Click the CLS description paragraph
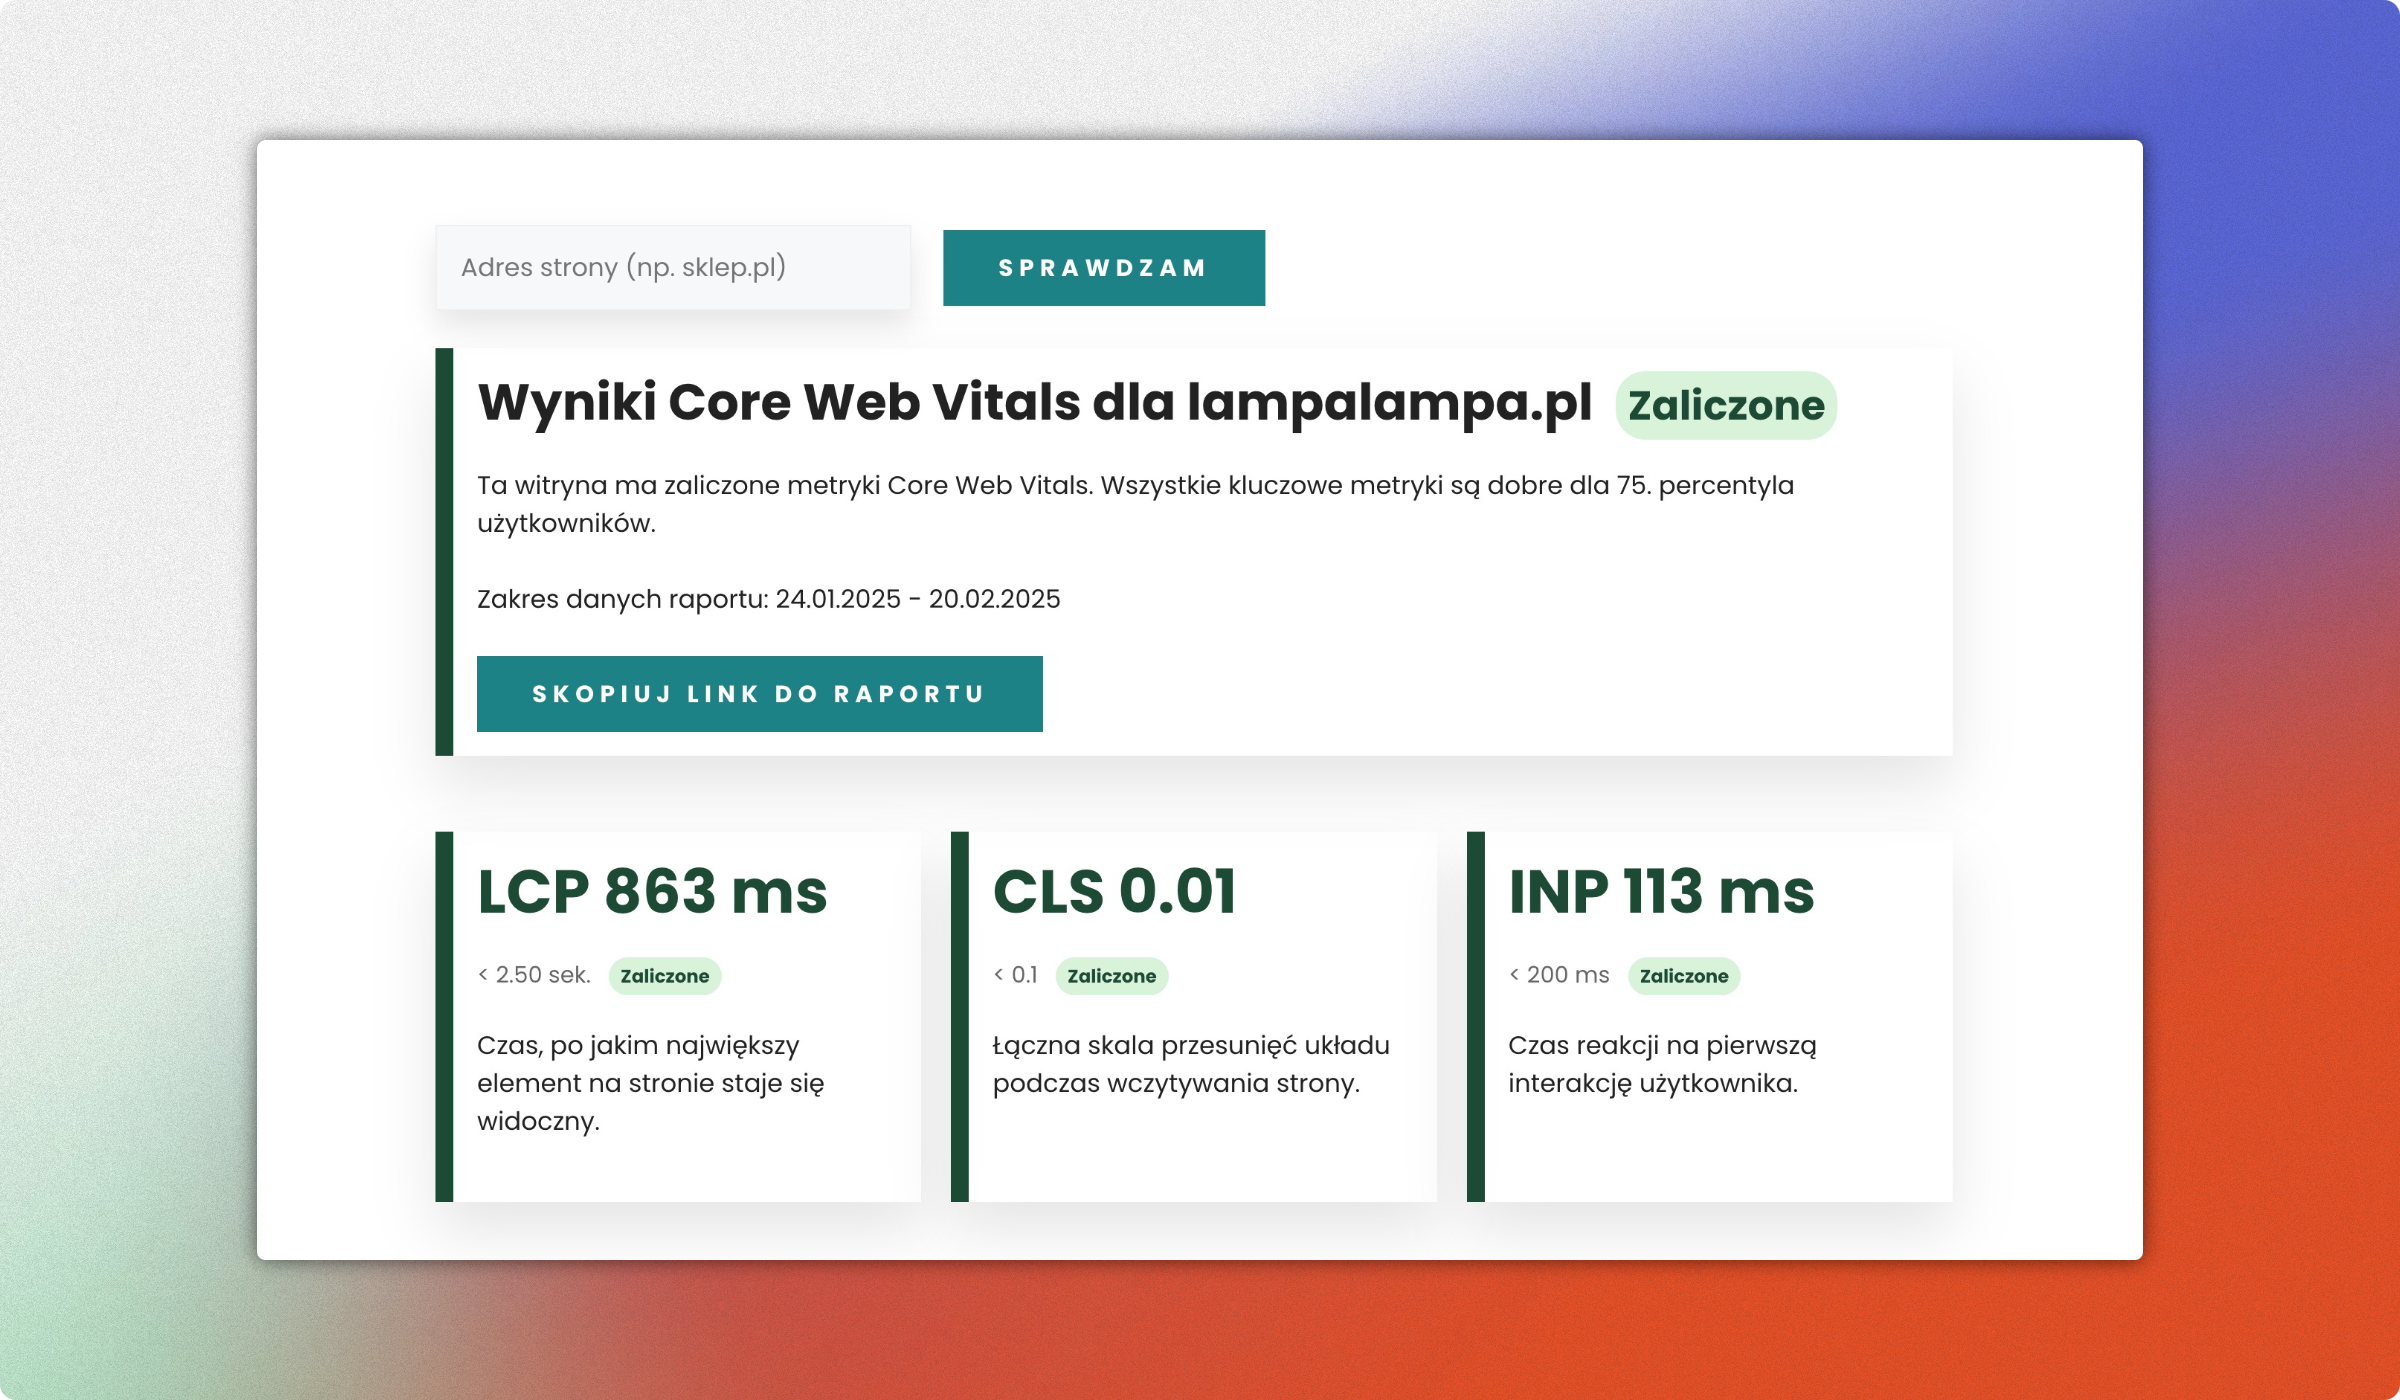The height and width of the screenshot is (1400, 2400). tap(1190, 1064)
